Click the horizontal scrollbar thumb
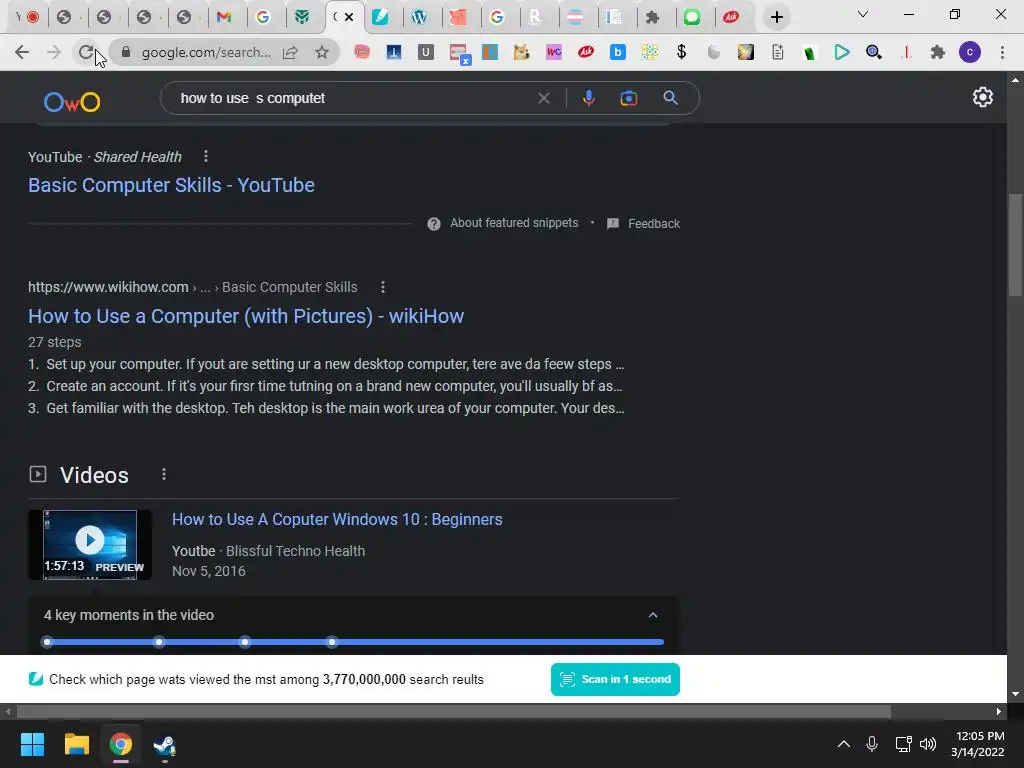Viewport: 1024px width, 768px height. pyautogui.click(x=454, y=711)
